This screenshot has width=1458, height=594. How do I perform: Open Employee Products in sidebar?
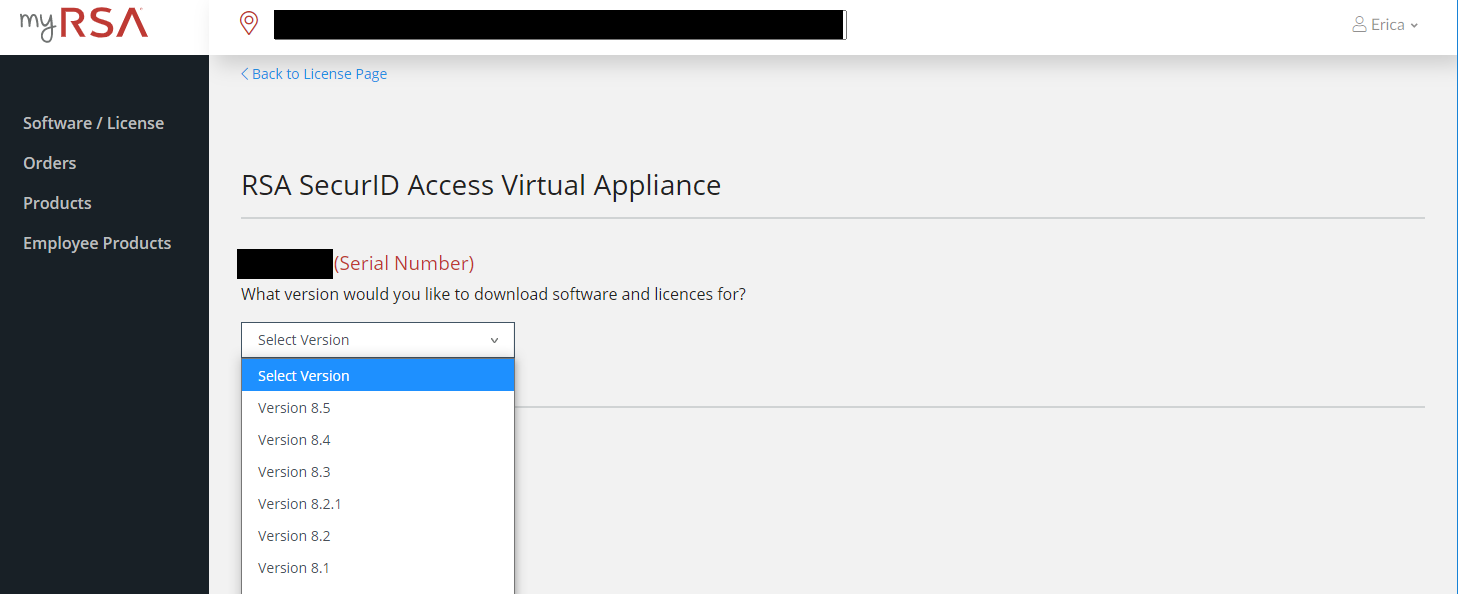coord(97,243)
